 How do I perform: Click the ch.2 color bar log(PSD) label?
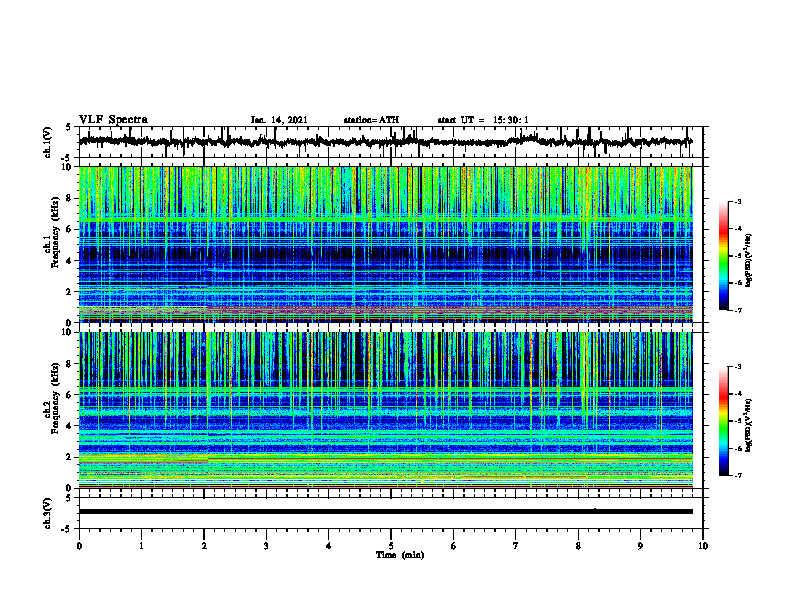click(749, 424)
